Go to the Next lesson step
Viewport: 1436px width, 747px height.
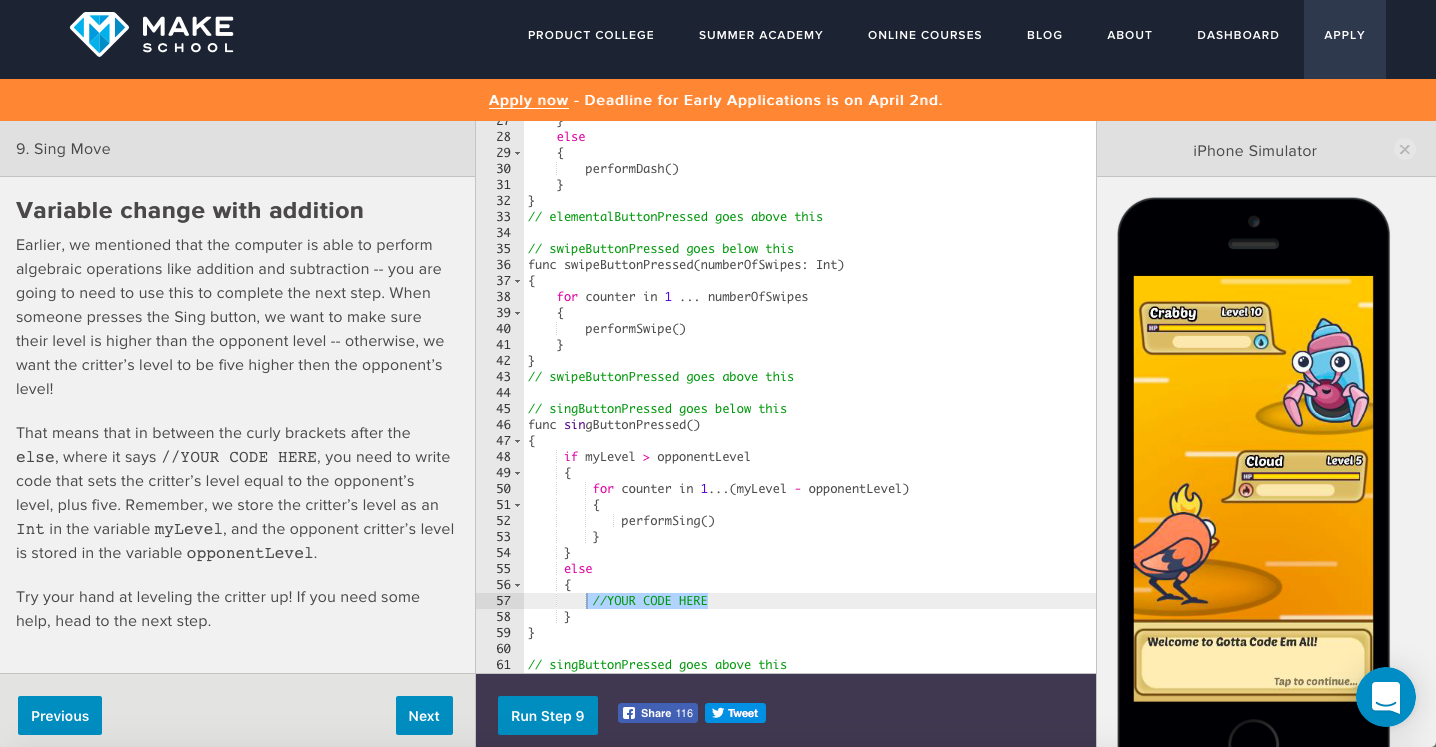pyautogui.click(x=423, y=716)
